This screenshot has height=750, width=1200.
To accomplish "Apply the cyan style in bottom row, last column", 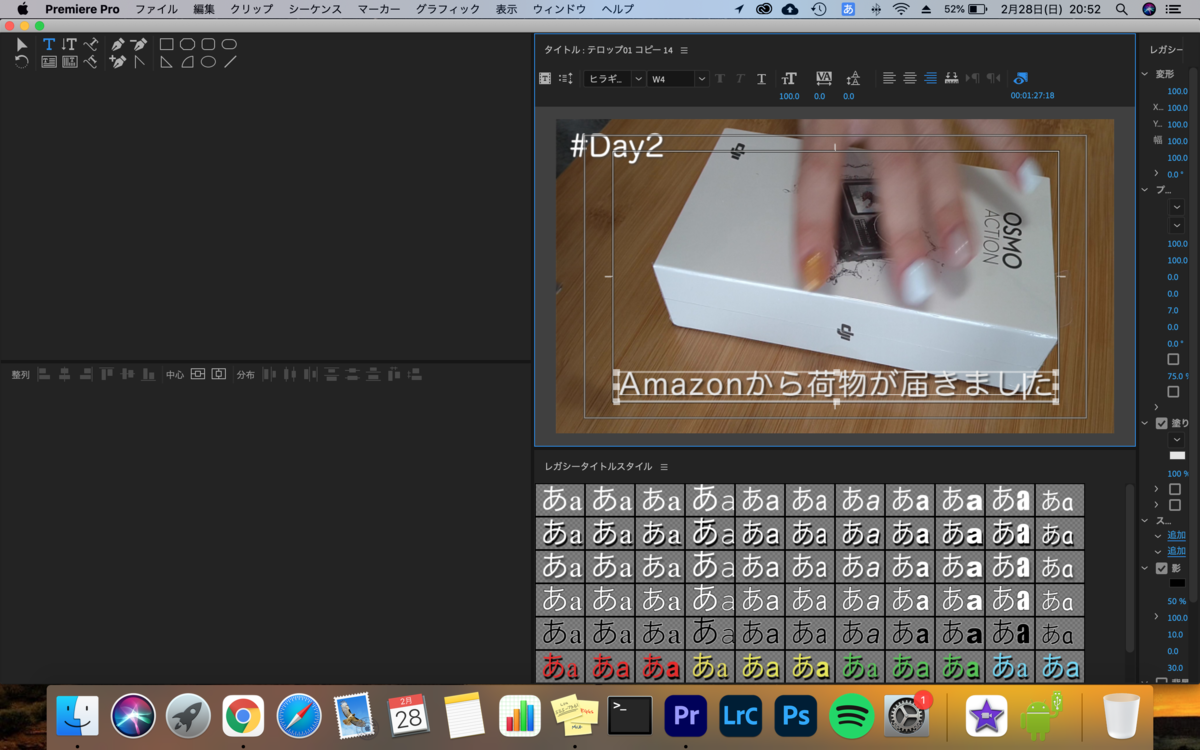I will [x=1060, y=666].
